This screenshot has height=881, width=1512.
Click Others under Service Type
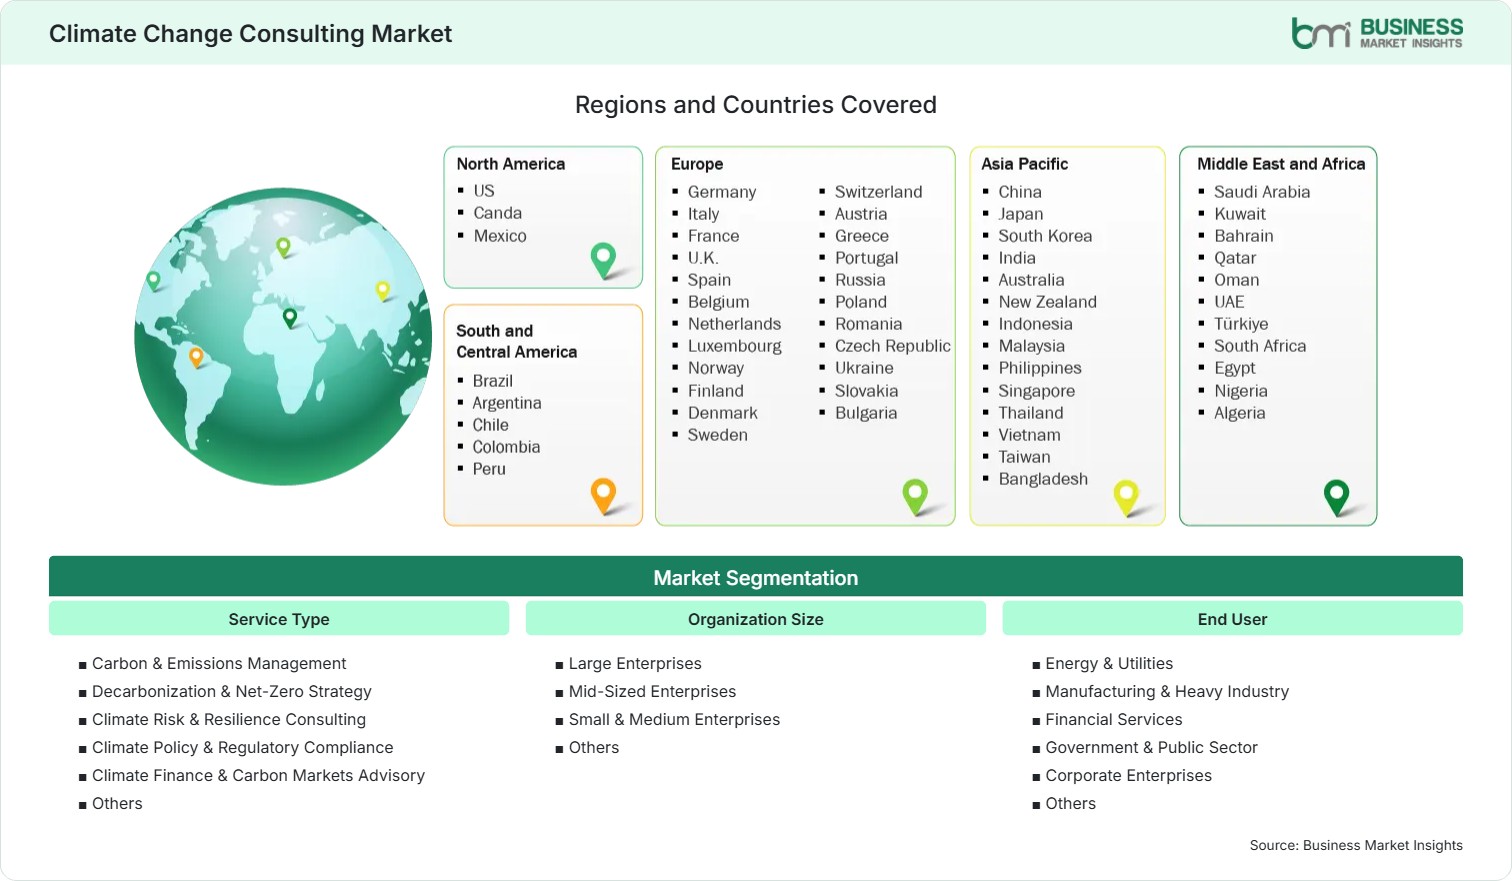[117, 803]
